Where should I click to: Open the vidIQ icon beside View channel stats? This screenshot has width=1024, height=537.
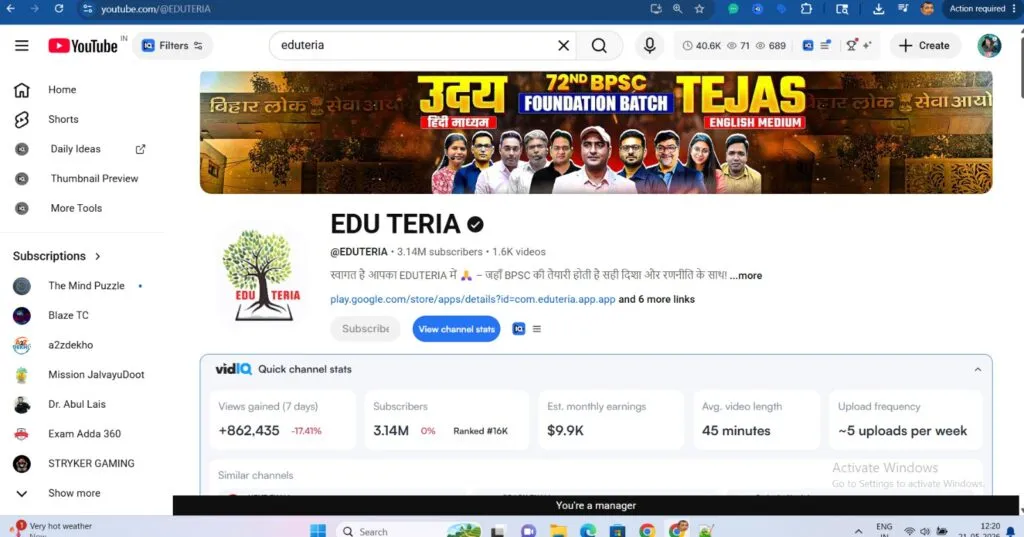click(x=519, y=329)
